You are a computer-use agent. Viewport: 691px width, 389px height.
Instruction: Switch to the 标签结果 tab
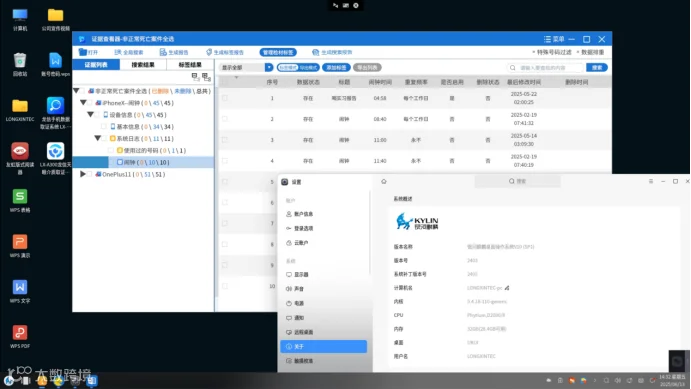pyautogui.click(x=190, y=65)
